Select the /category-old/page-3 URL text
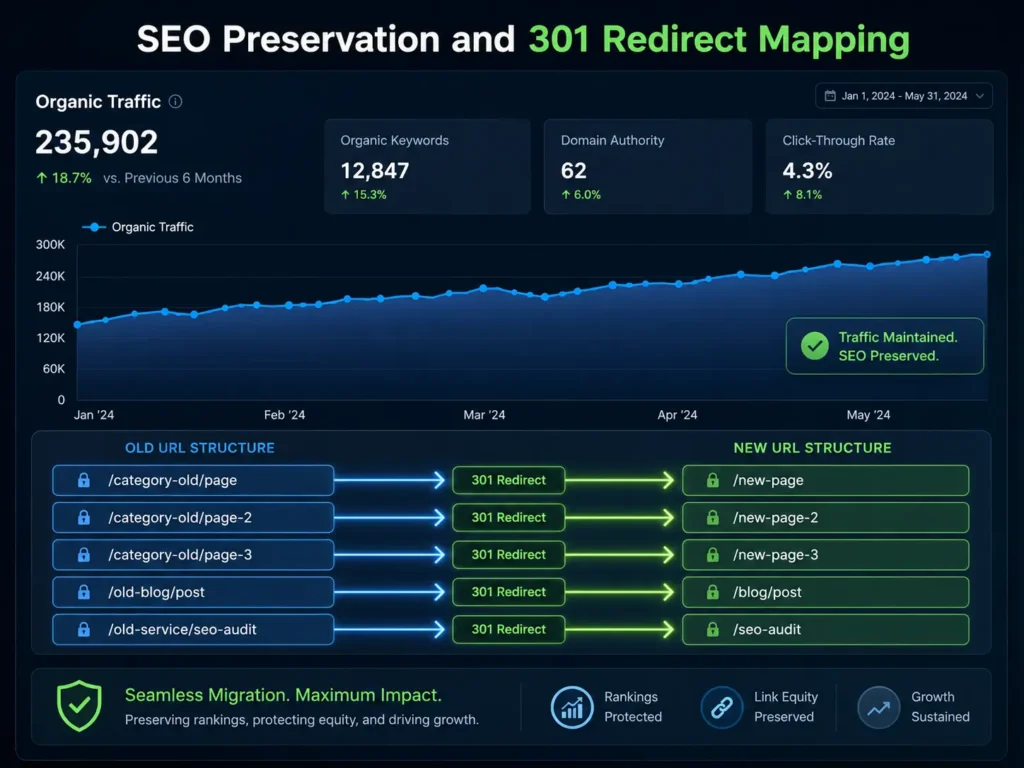Image resolution: width=1024 pixels, height=768 pixels. point(180,554)
